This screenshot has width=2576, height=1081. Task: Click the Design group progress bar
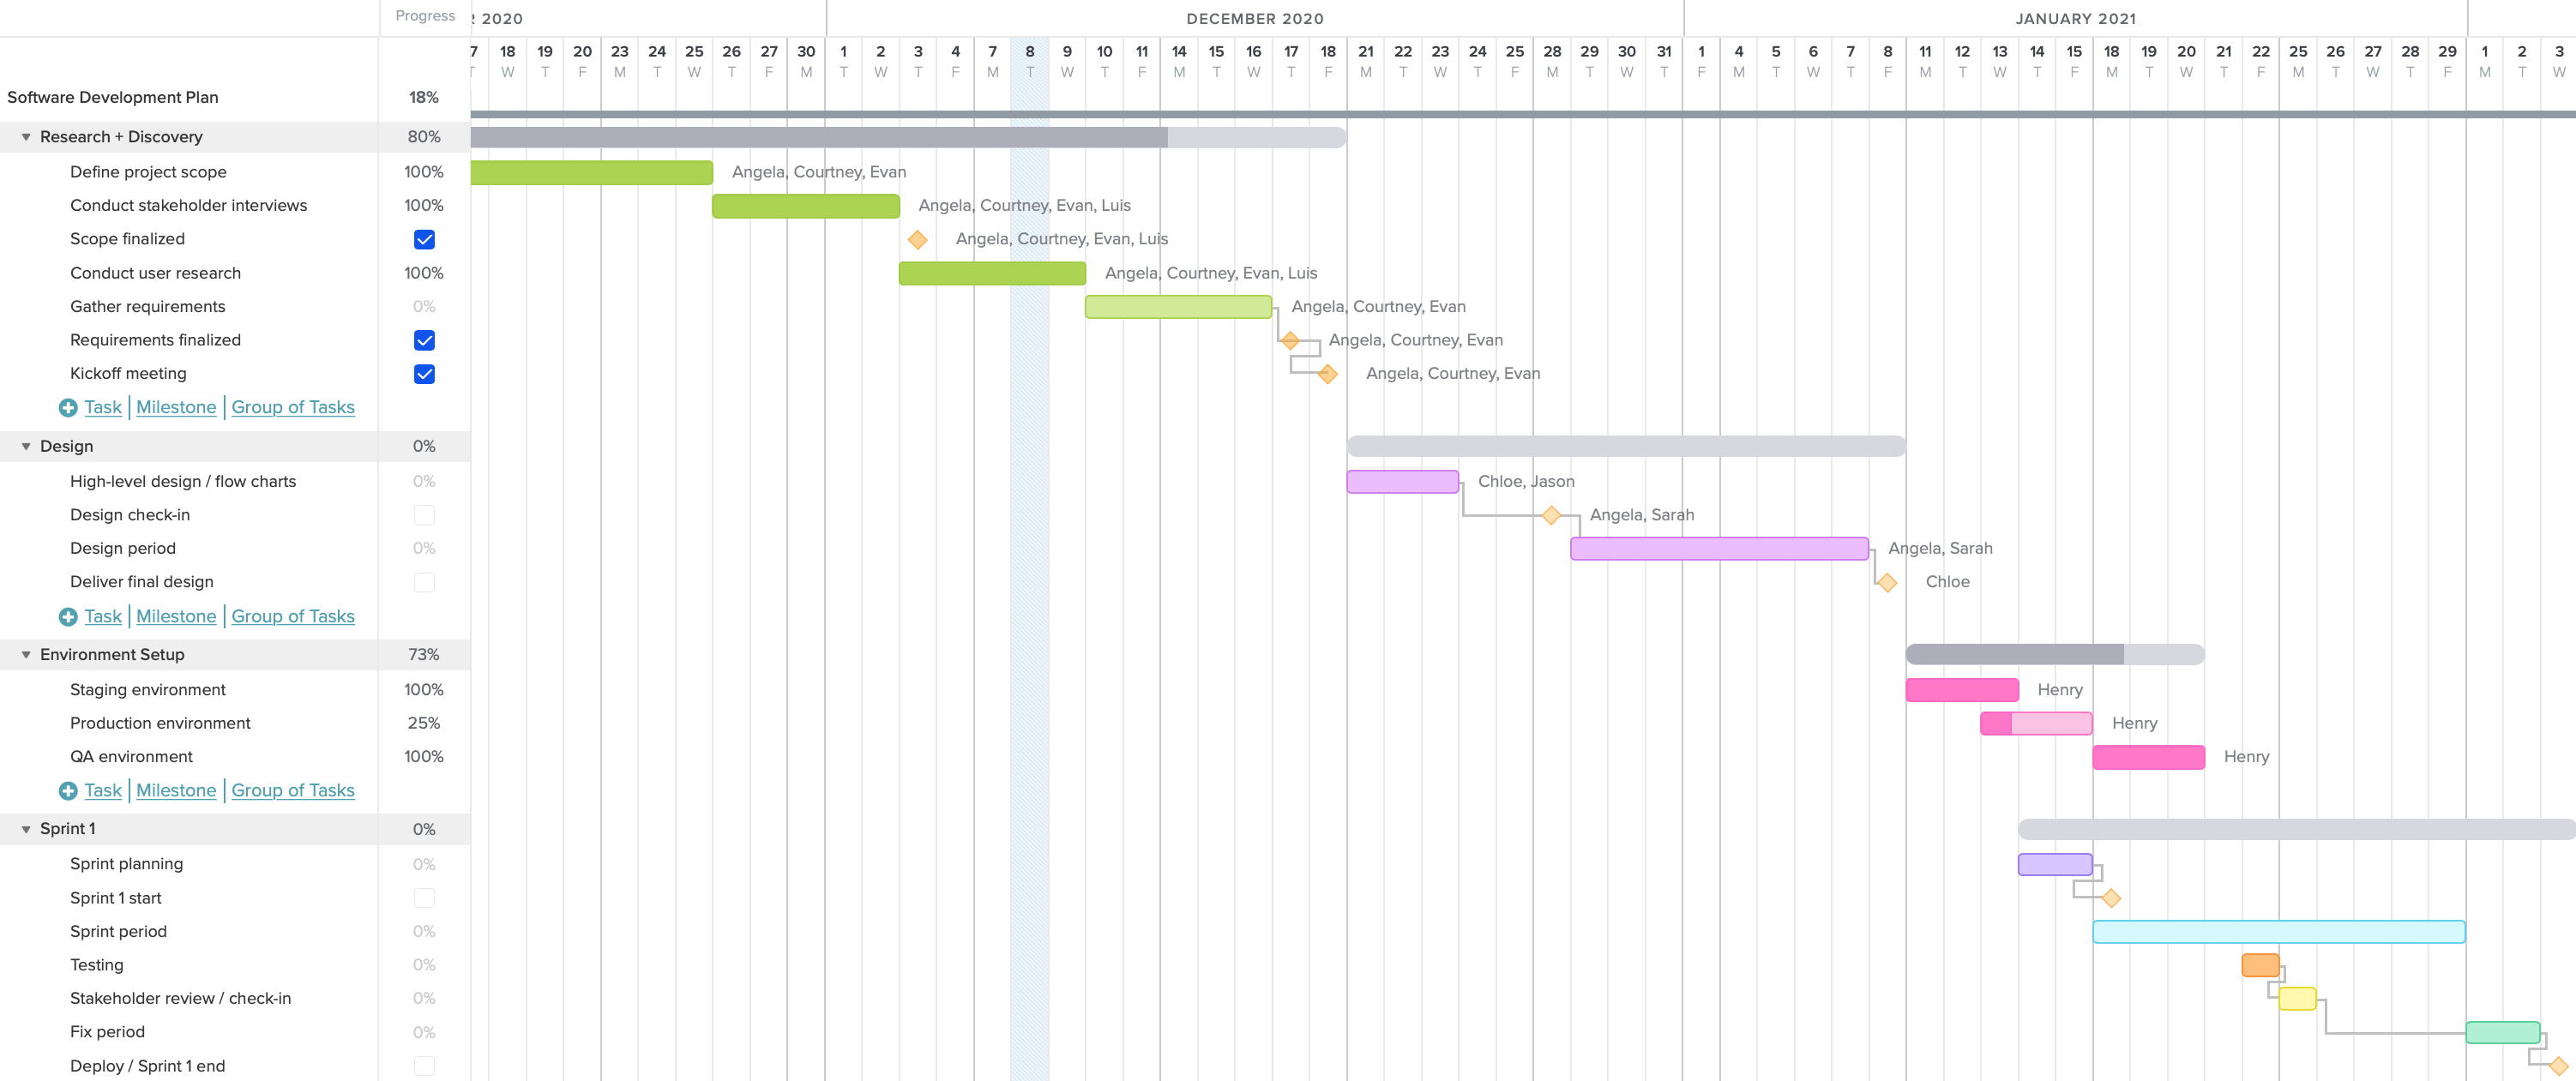coord(1627,446)
